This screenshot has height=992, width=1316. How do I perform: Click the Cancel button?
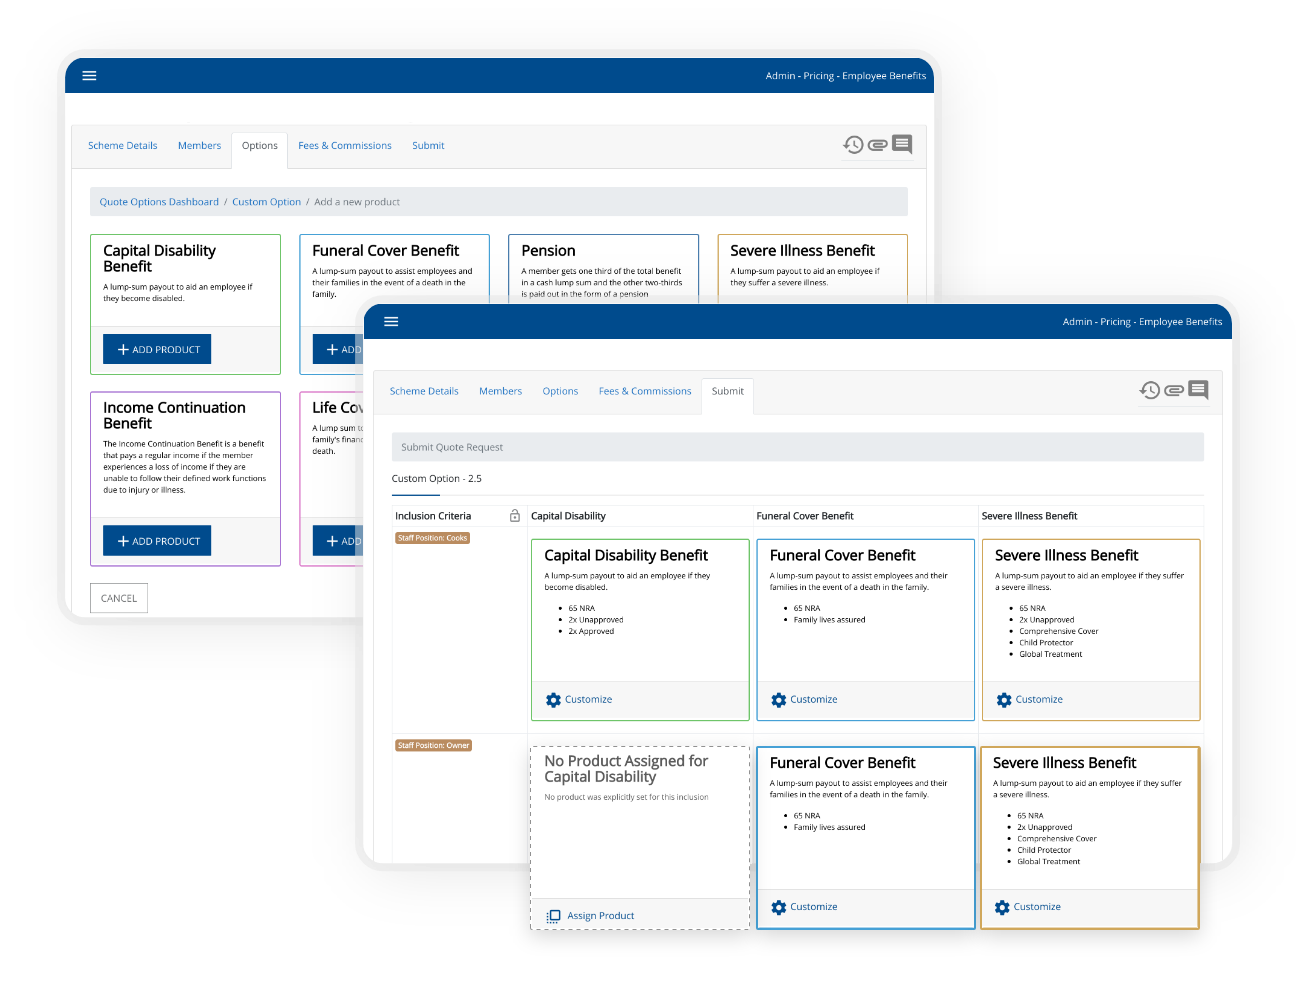click(x=118, y=597)
